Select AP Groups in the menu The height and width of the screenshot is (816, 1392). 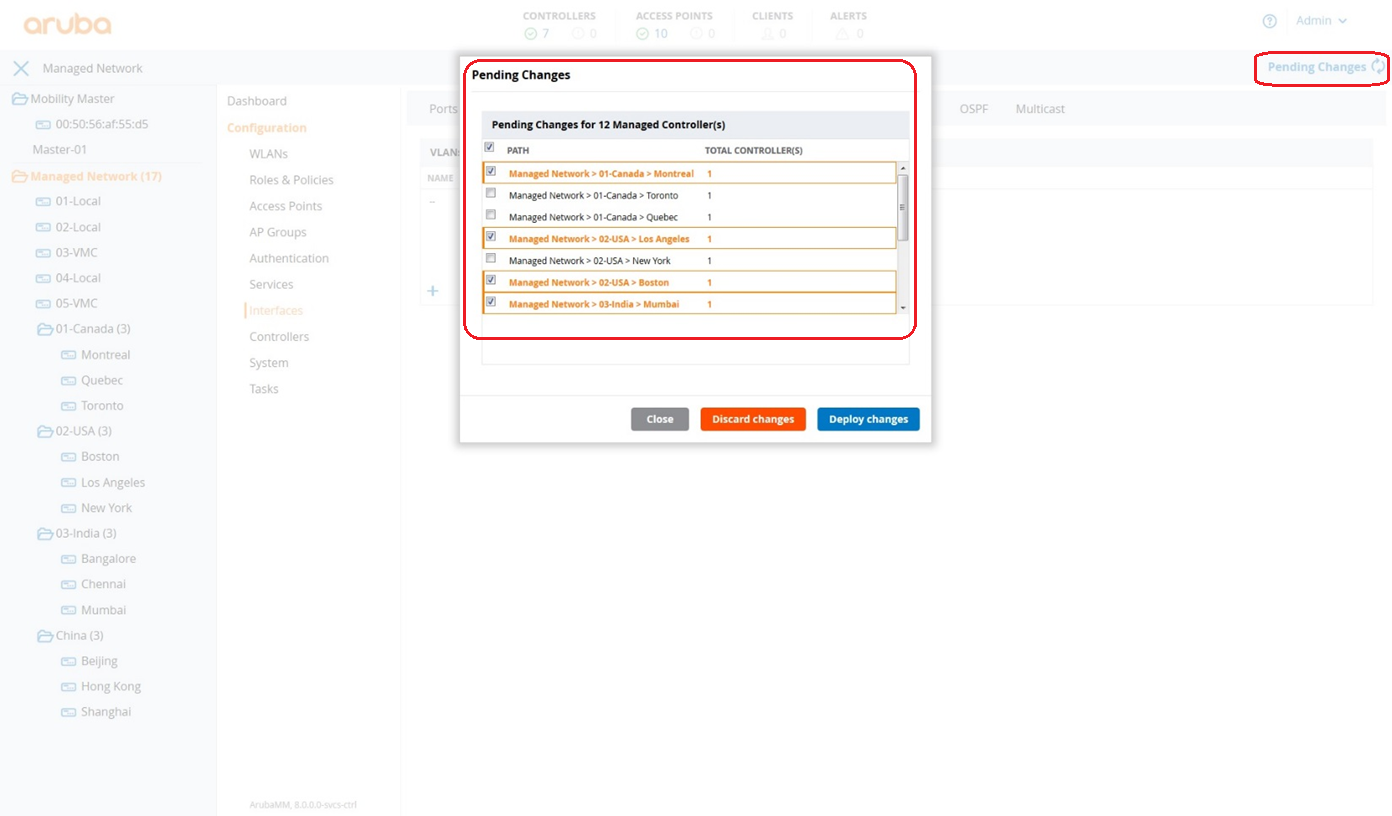pyautogui.click(x=278, y=232)
